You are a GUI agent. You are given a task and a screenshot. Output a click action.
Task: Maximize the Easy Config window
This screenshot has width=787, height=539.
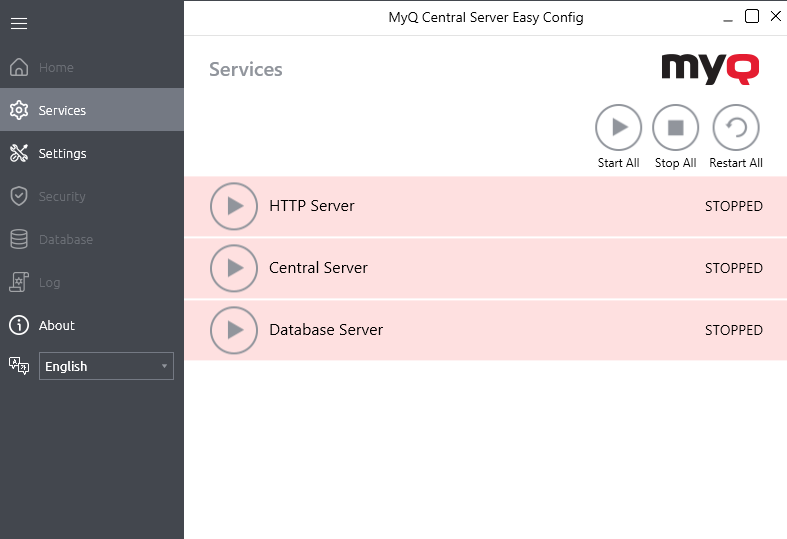point(752,16)
